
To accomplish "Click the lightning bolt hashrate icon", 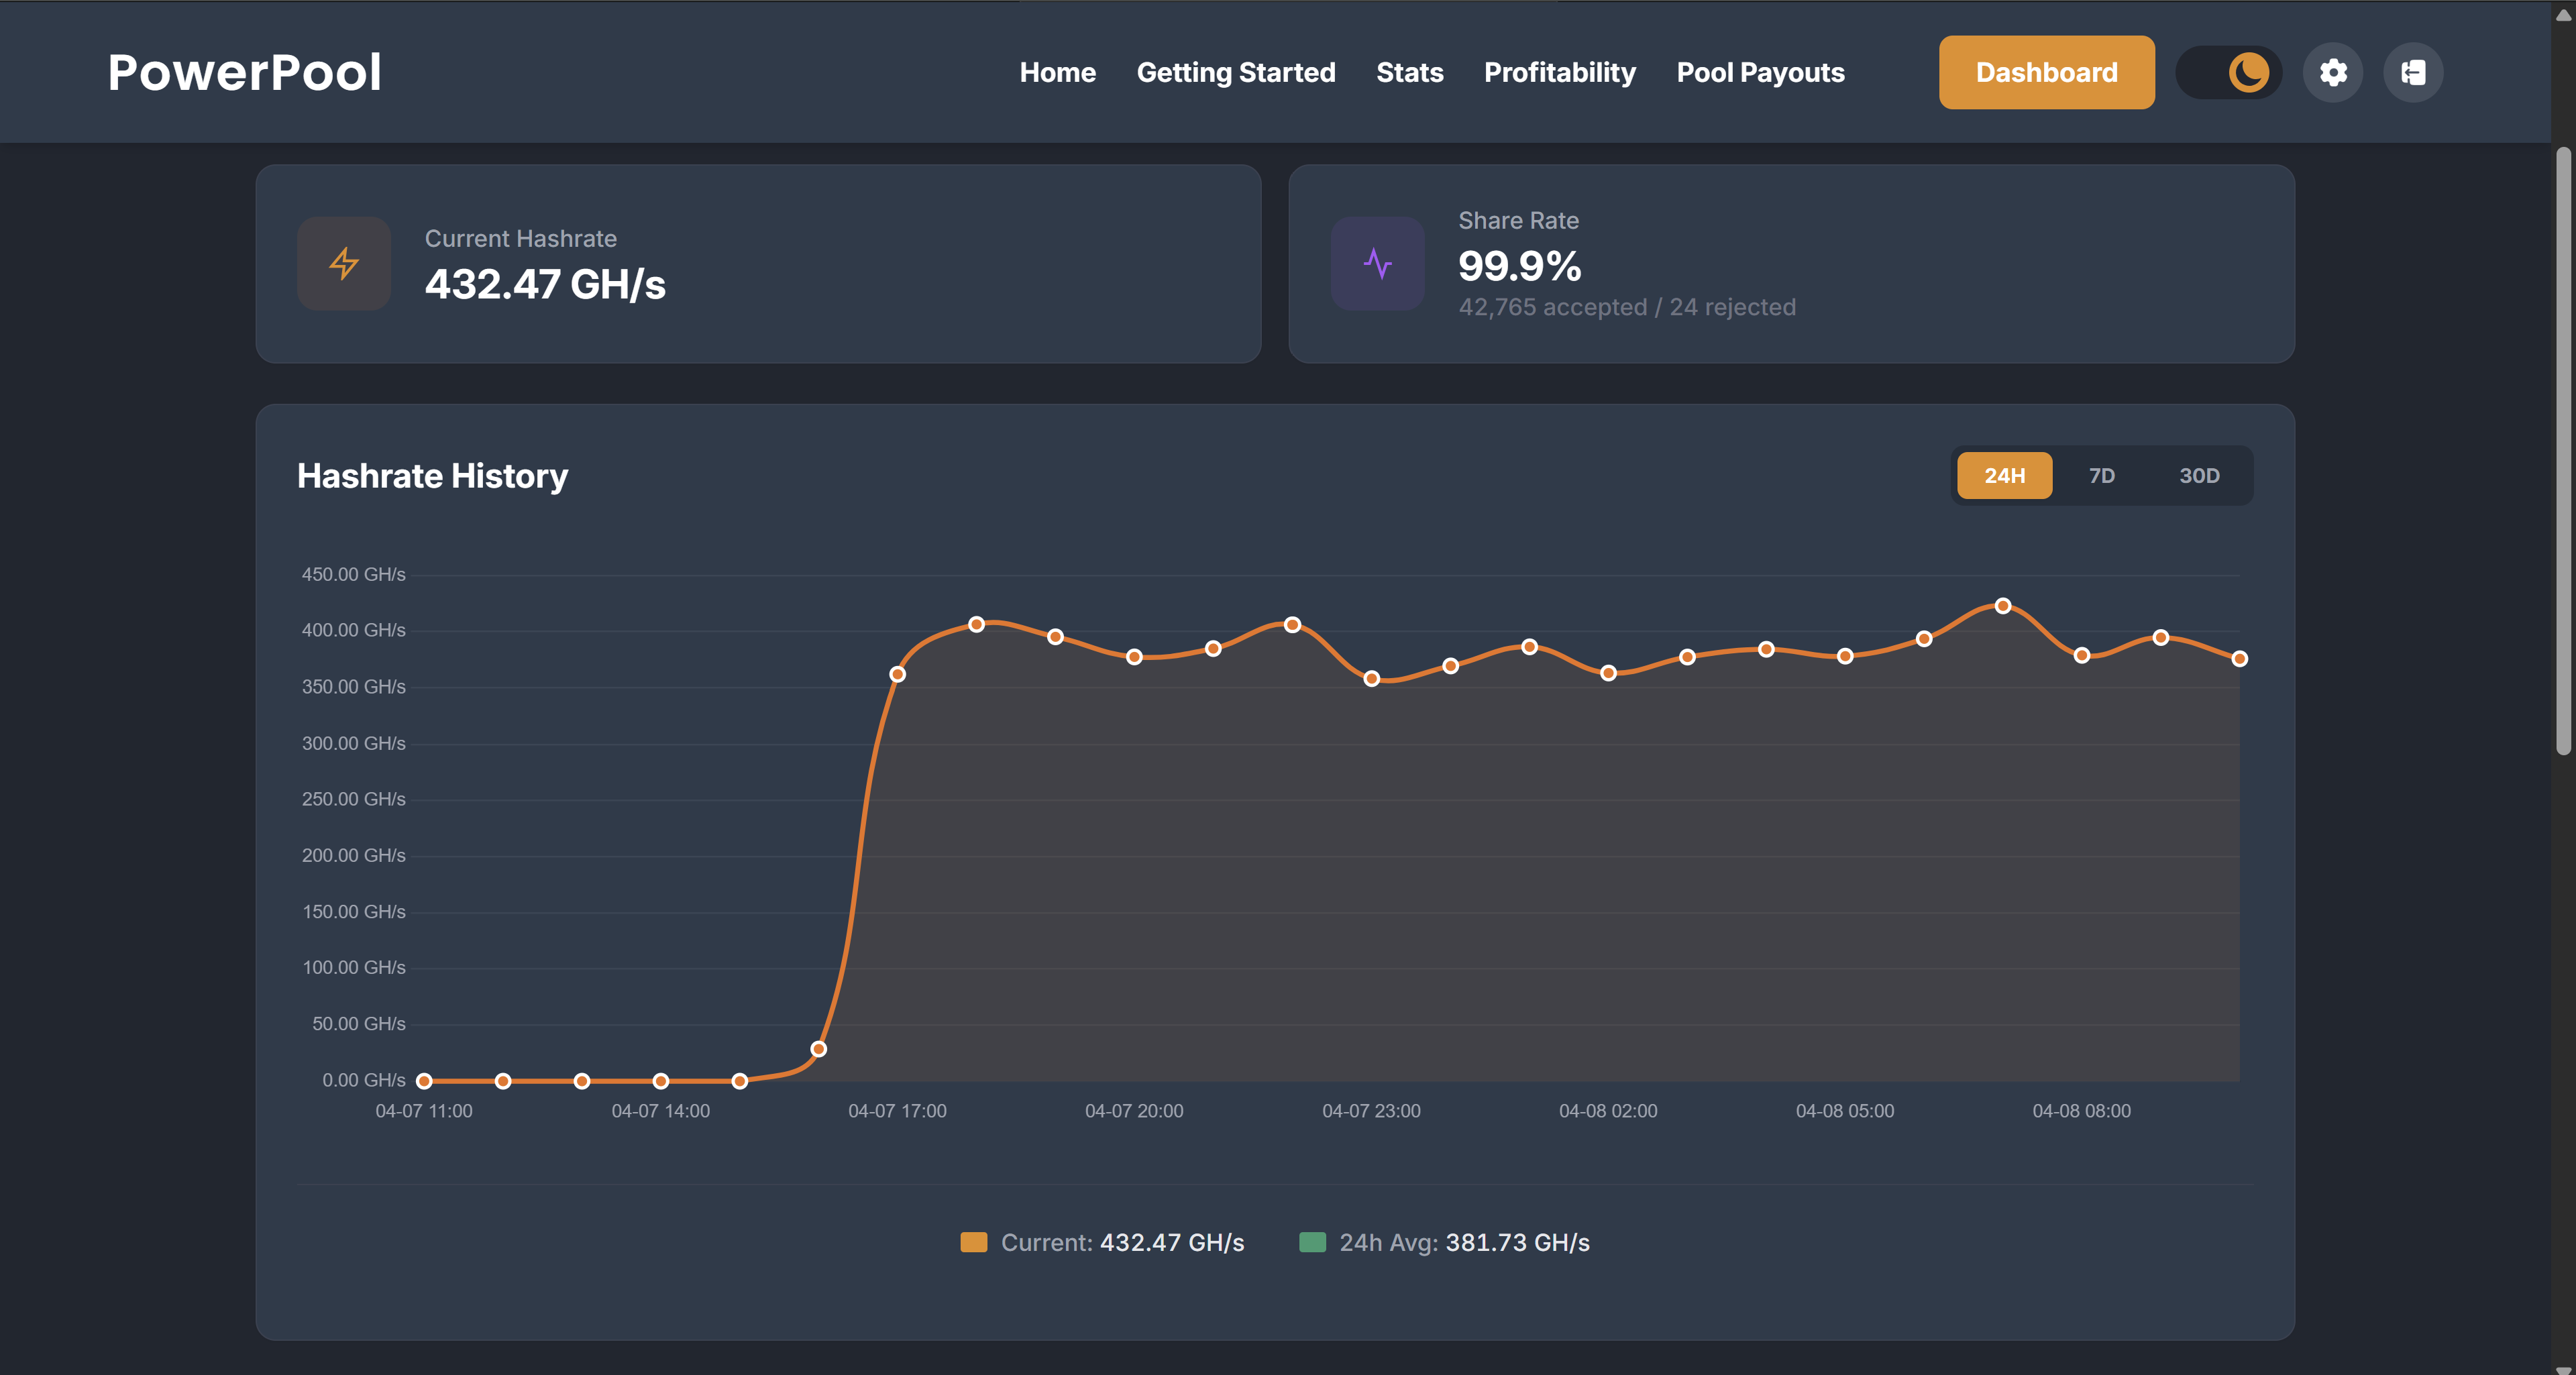I will tap(344, 263).
